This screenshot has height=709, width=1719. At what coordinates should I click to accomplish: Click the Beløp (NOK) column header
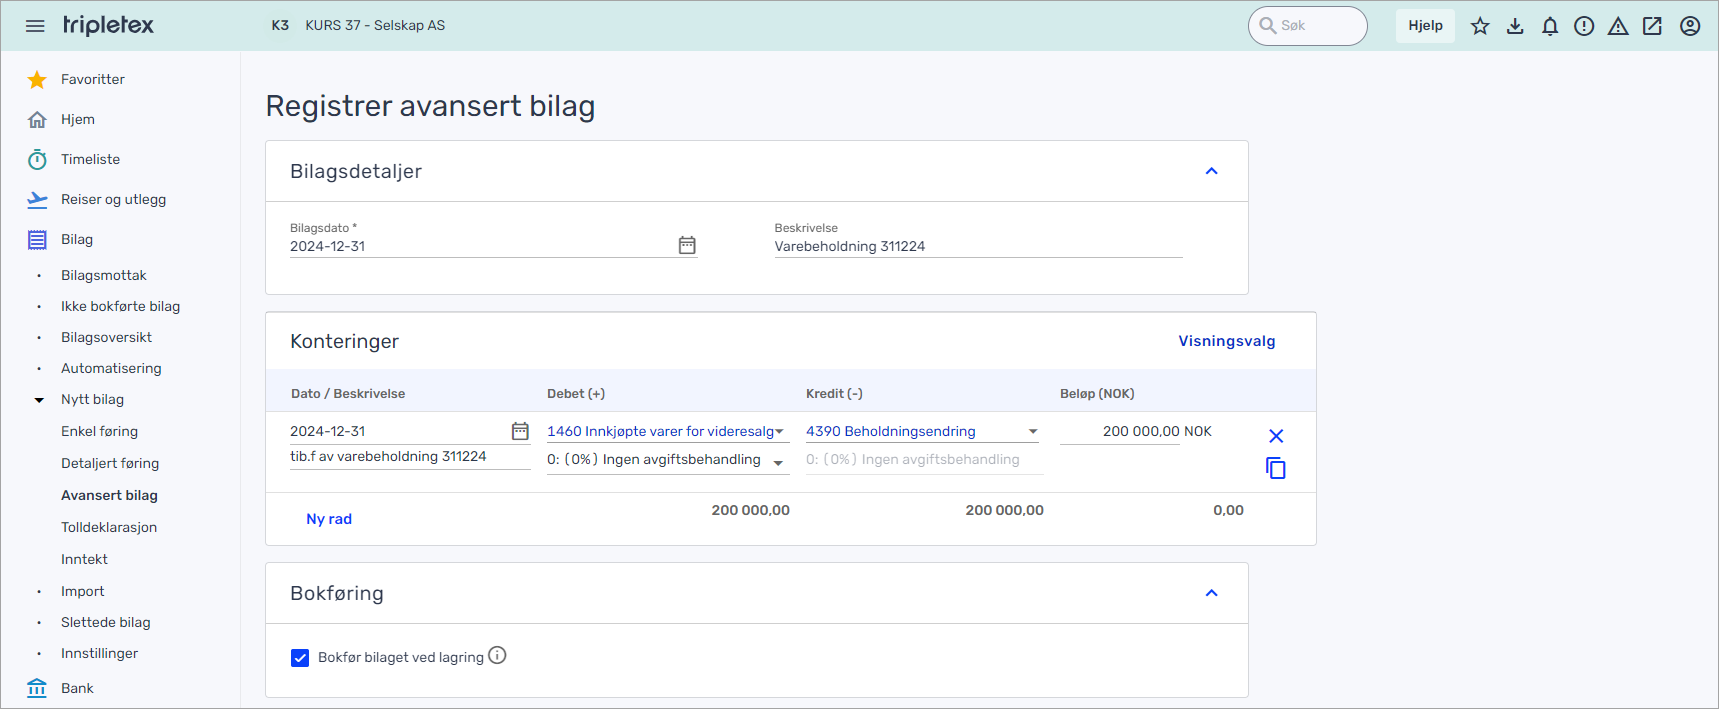click(1097, 394)
